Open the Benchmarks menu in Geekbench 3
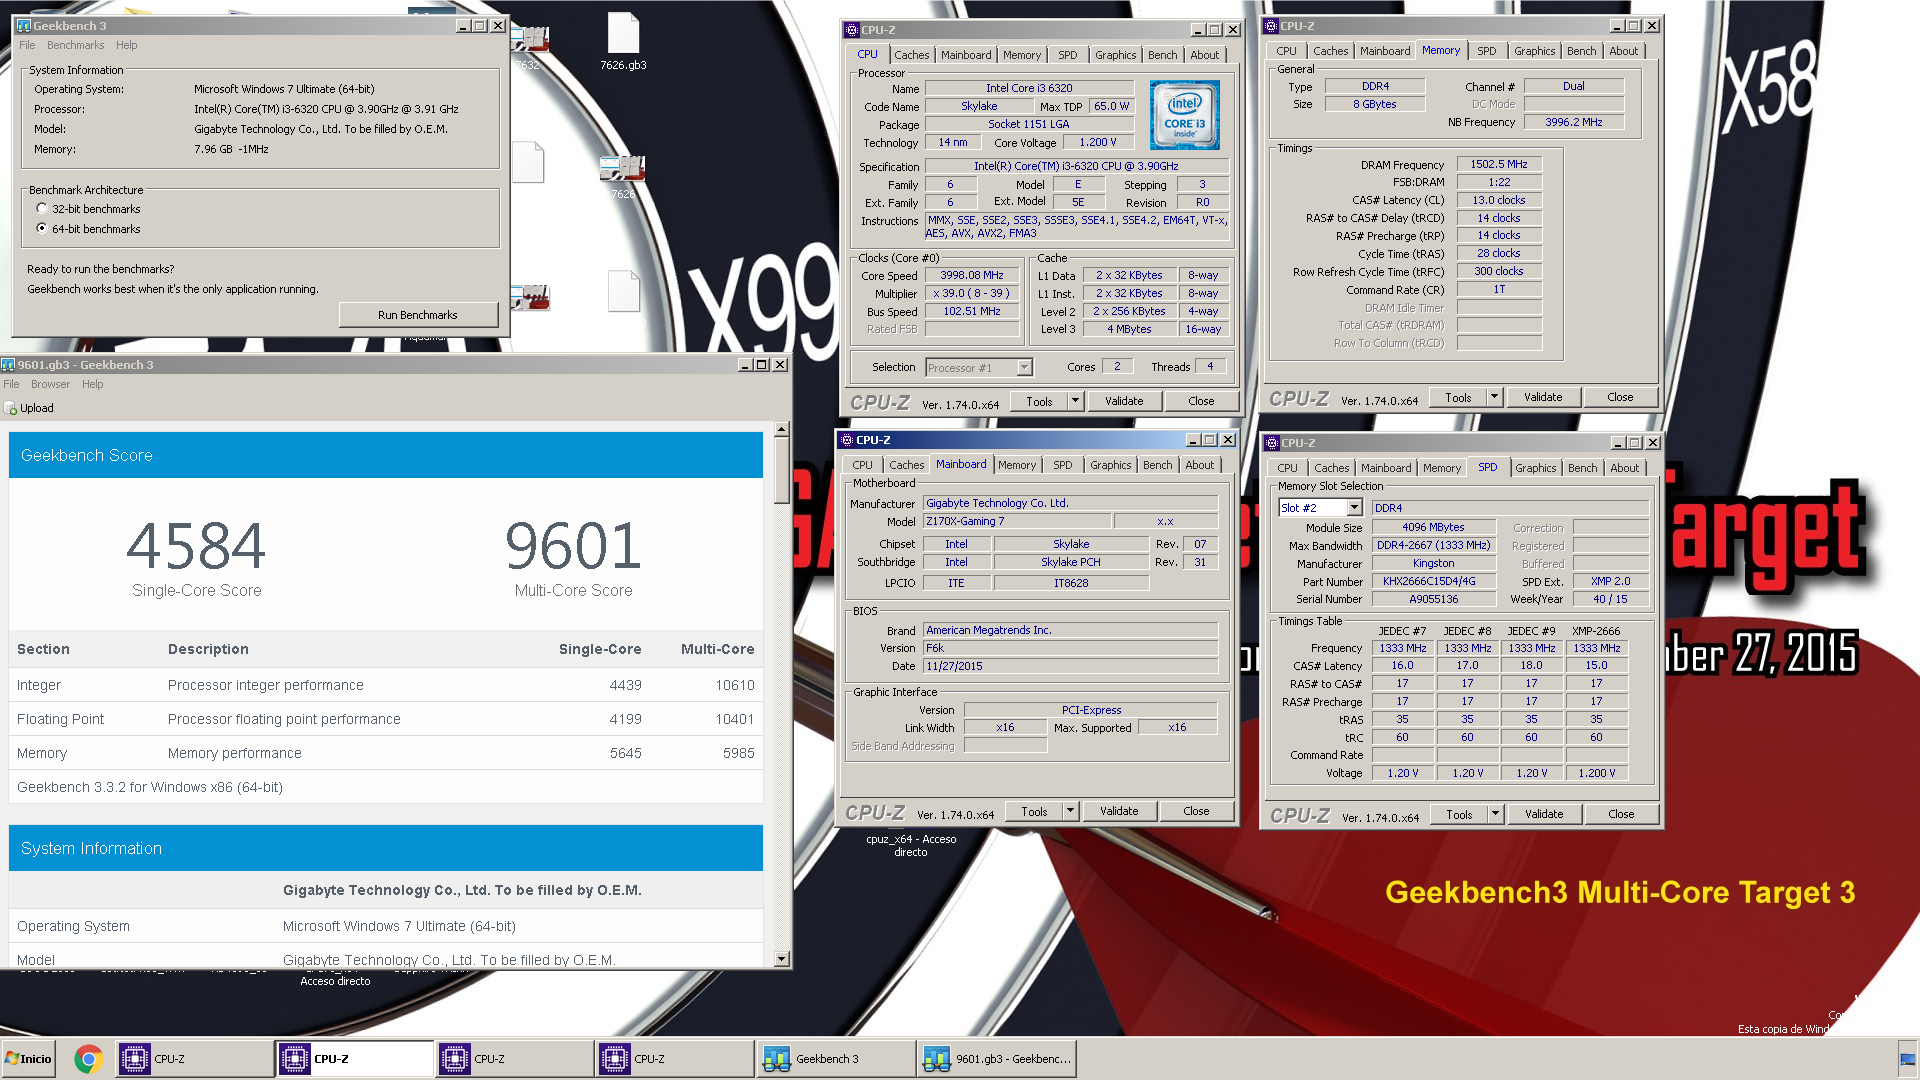The height and width of the screenshot is (1080, 1920). (75, 46)
